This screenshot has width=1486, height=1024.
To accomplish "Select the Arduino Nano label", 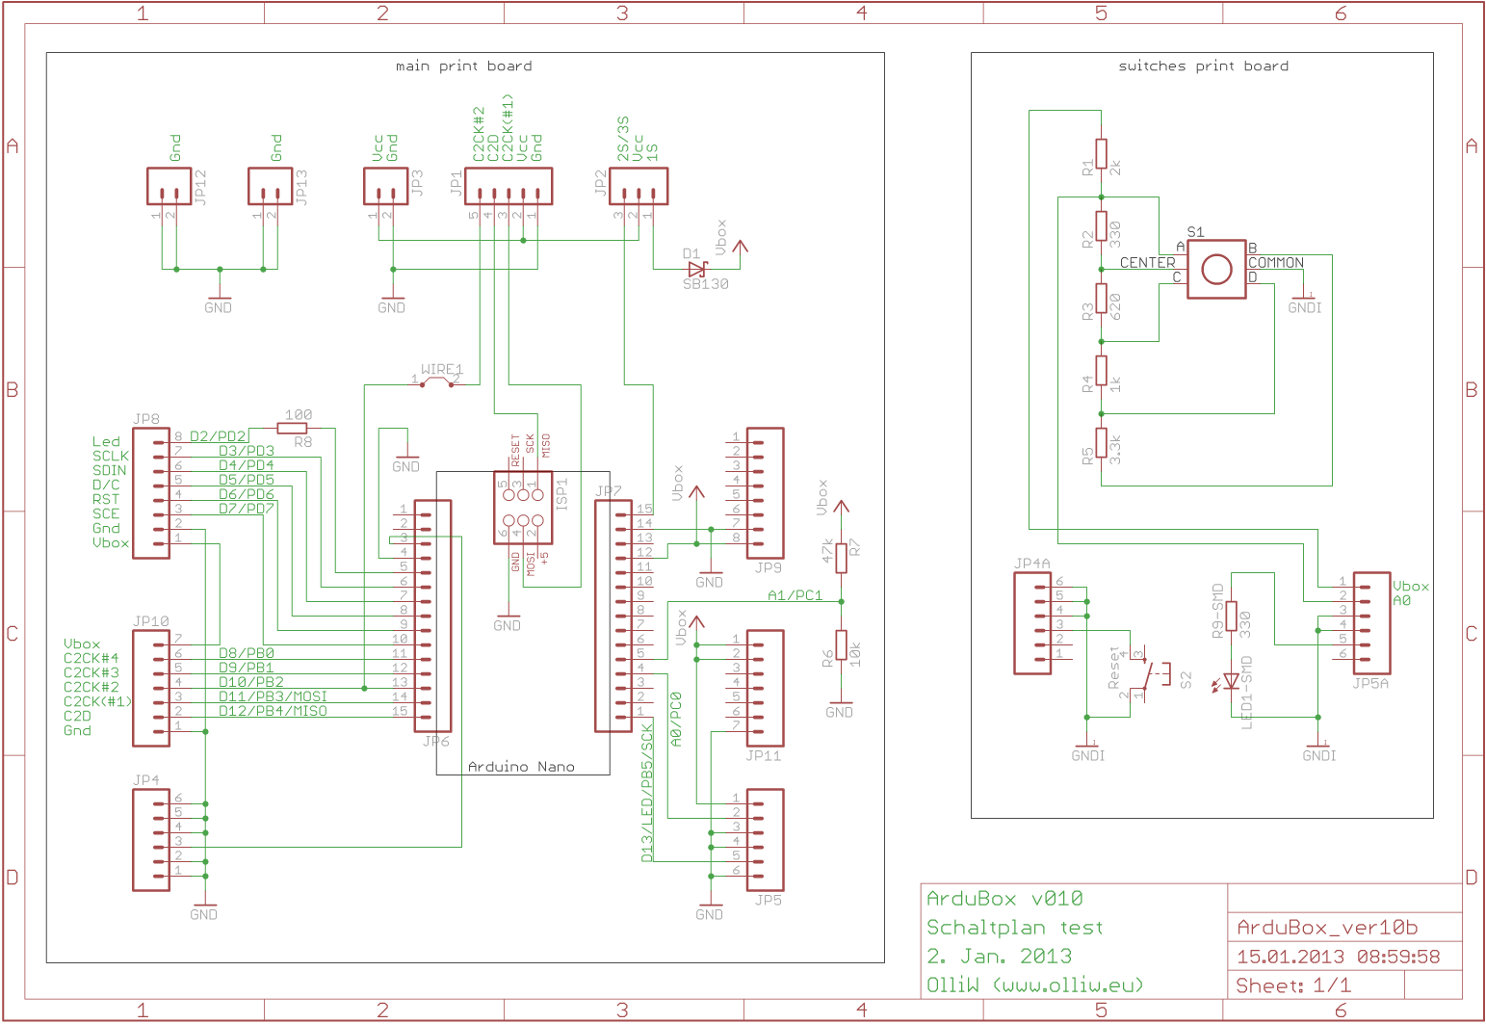I will coord(521,767).
